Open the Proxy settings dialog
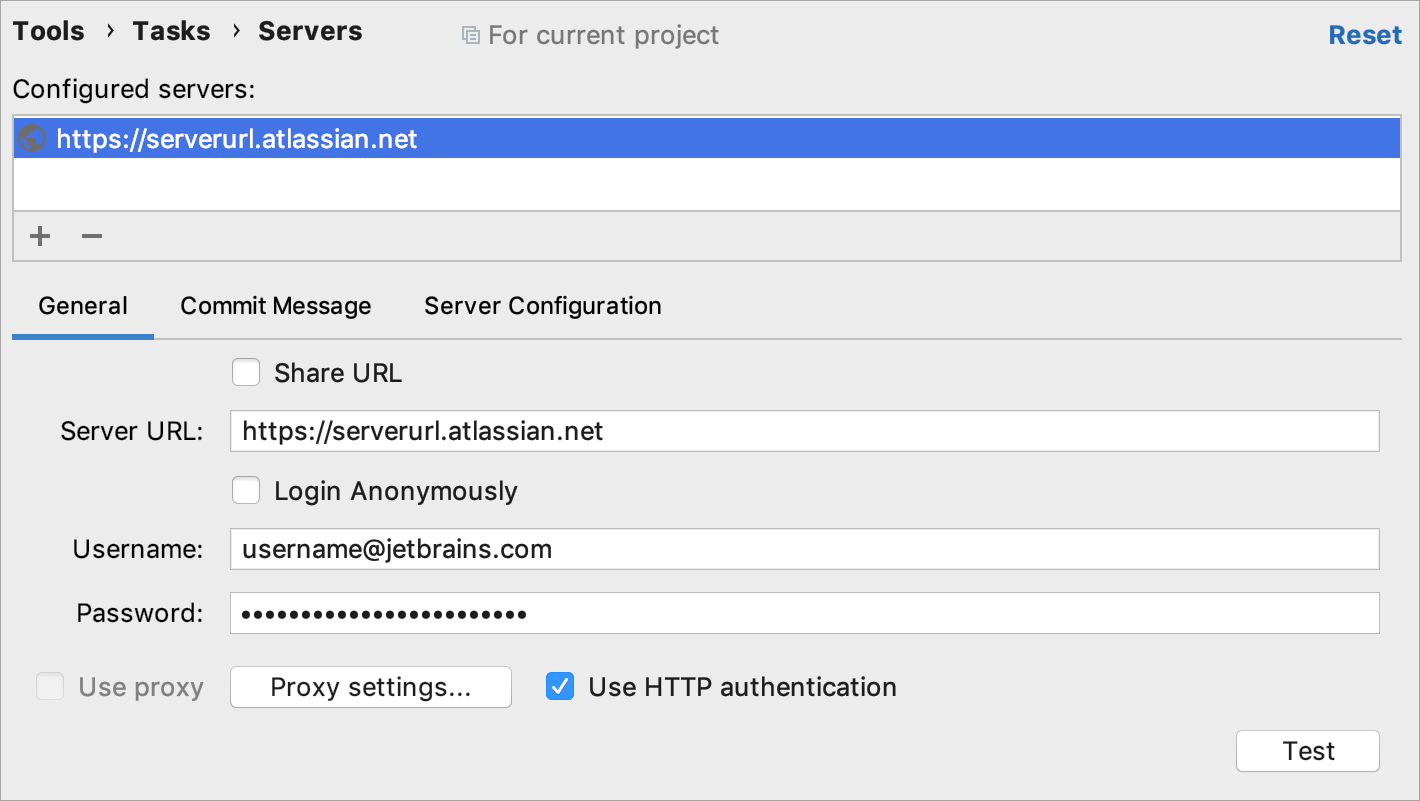 point(370,687)
